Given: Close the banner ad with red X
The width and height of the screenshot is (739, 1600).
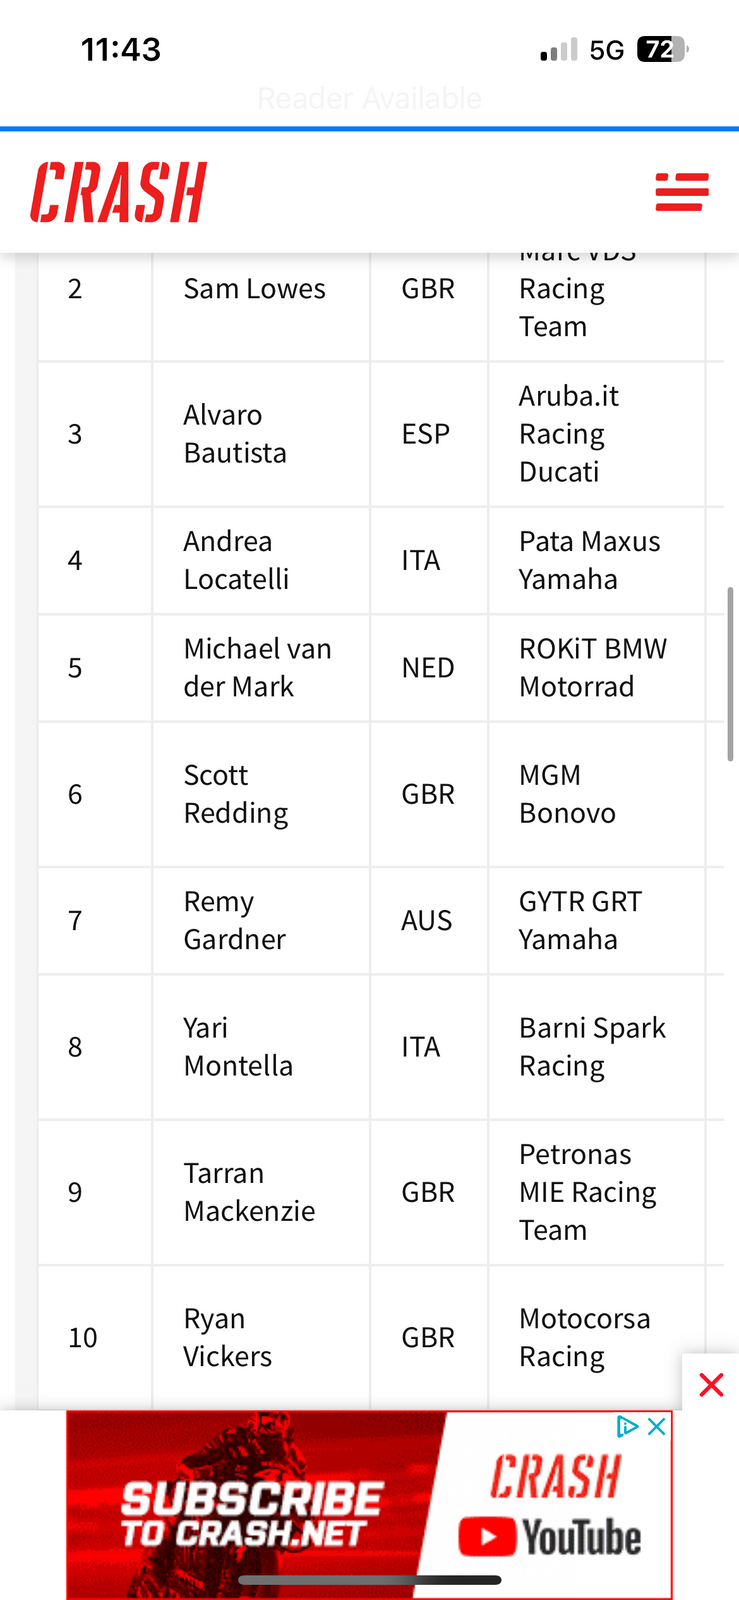Looking at the screenshot, I should pos(711,1385).
